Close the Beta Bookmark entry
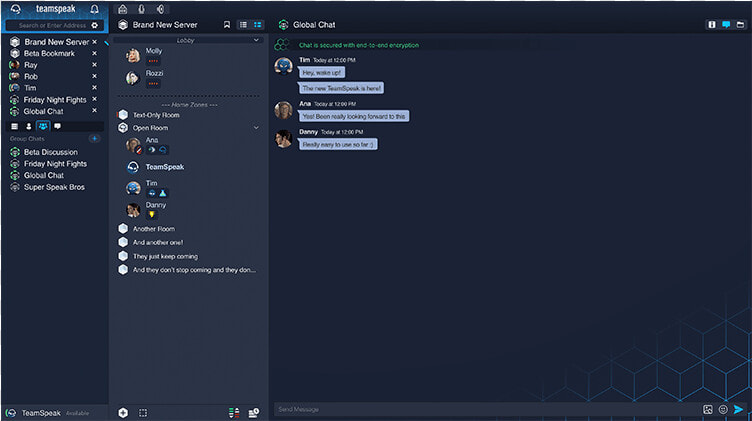The width and height of the screenshot is (752, 421). [94, 53]
